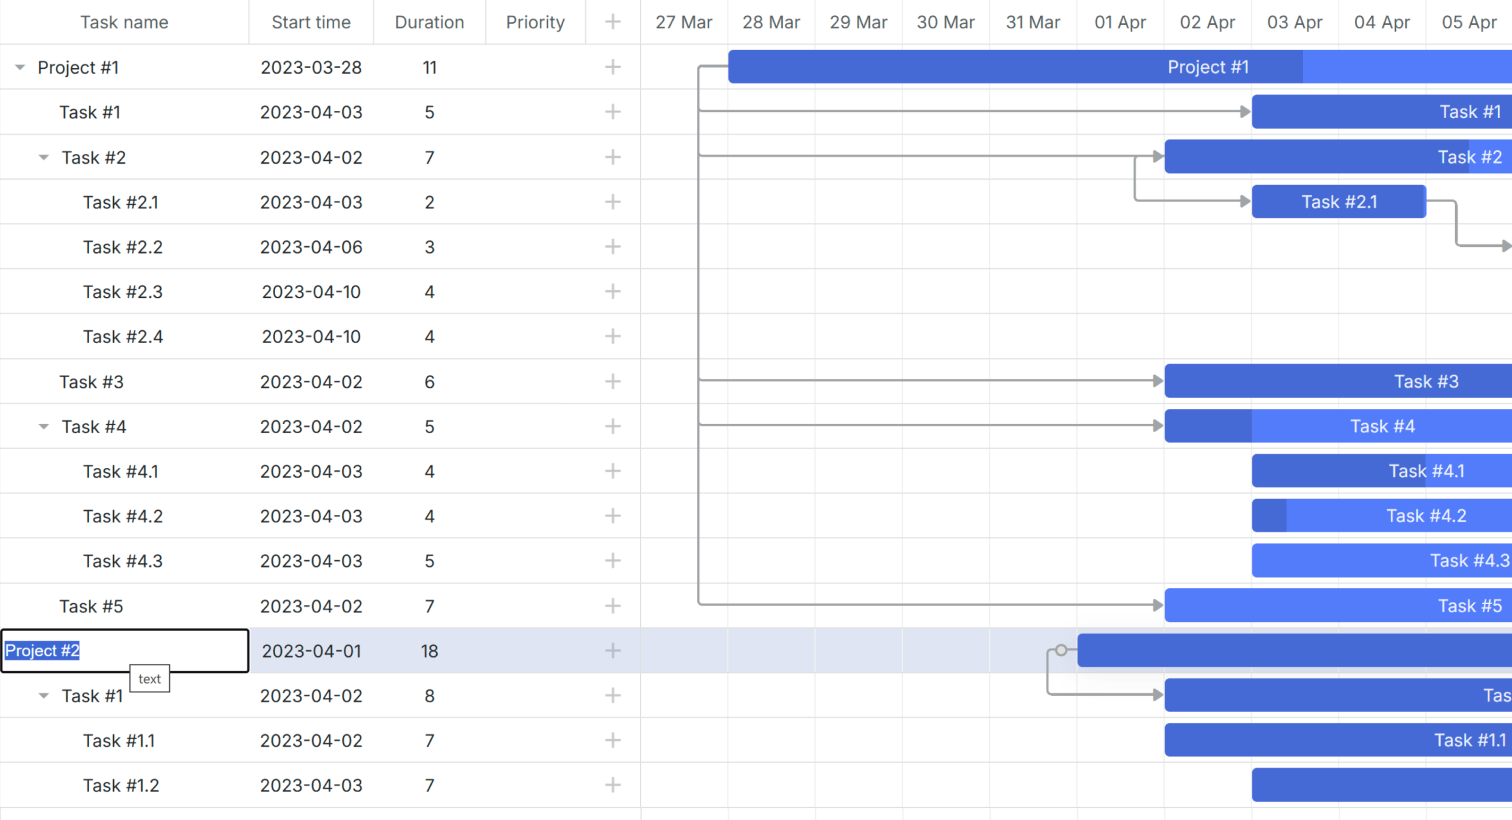Click the plus icon on the Task #1.2 row
1512x820 pixels.
(x=611, y=785)
